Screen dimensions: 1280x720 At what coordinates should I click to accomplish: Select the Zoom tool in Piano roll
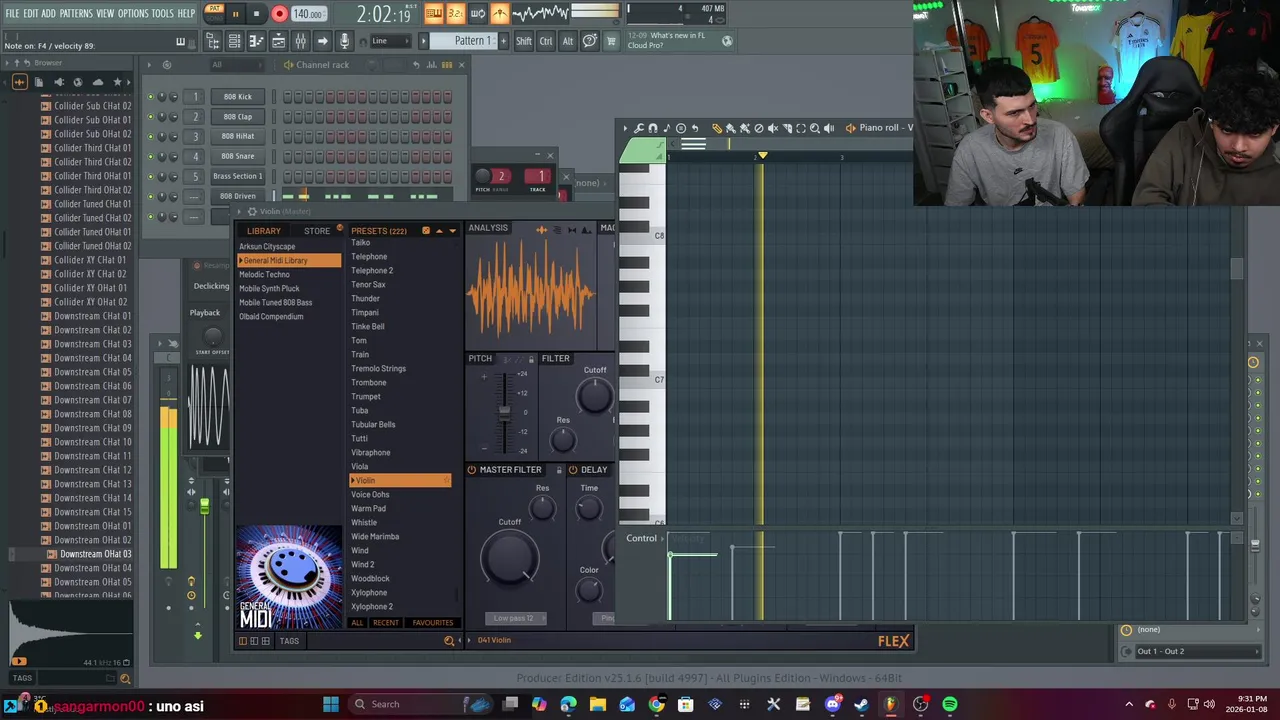tap(815, 128)
